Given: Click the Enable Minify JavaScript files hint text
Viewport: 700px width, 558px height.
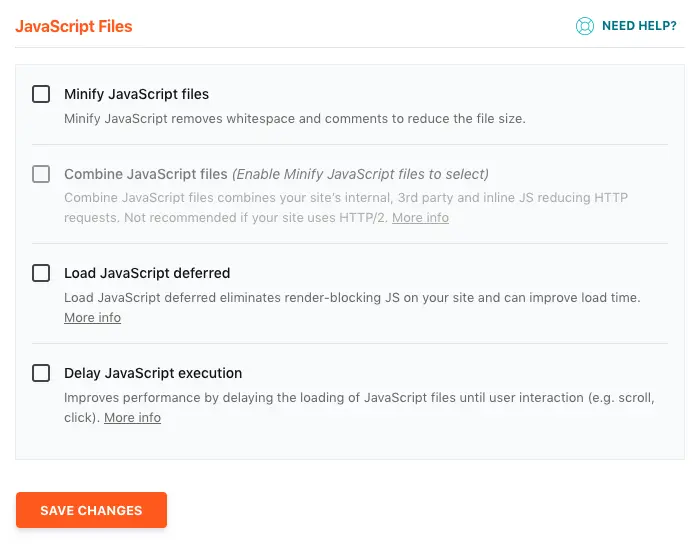Looking at the screenshot, I should click(360, 174).
